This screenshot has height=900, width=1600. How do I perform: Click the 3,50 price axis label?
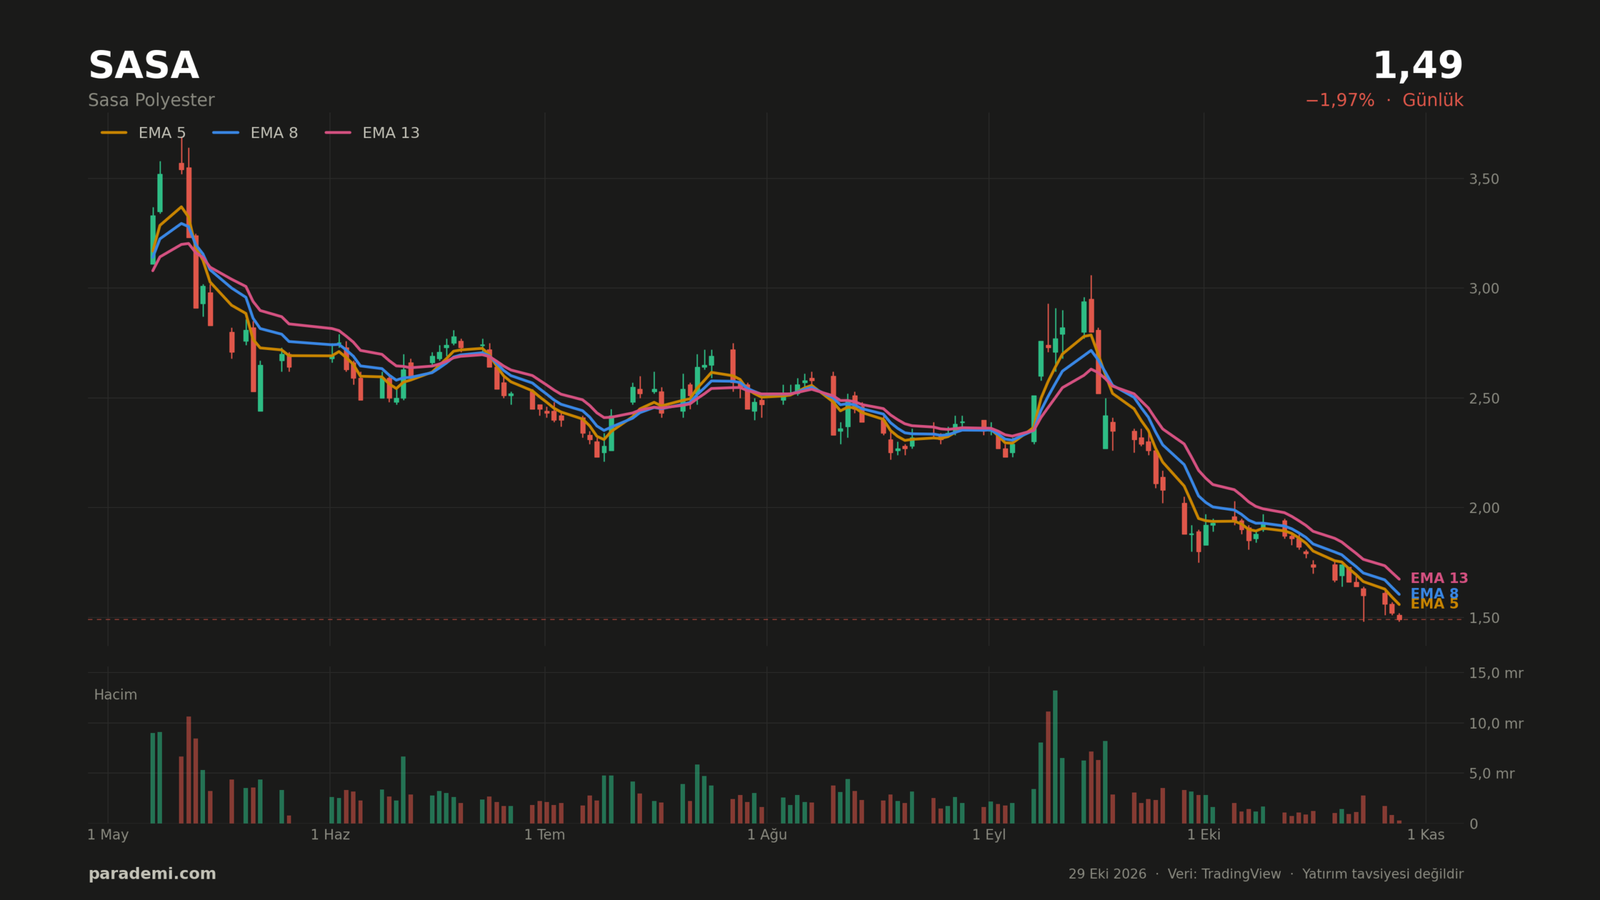coord(1484,179)
